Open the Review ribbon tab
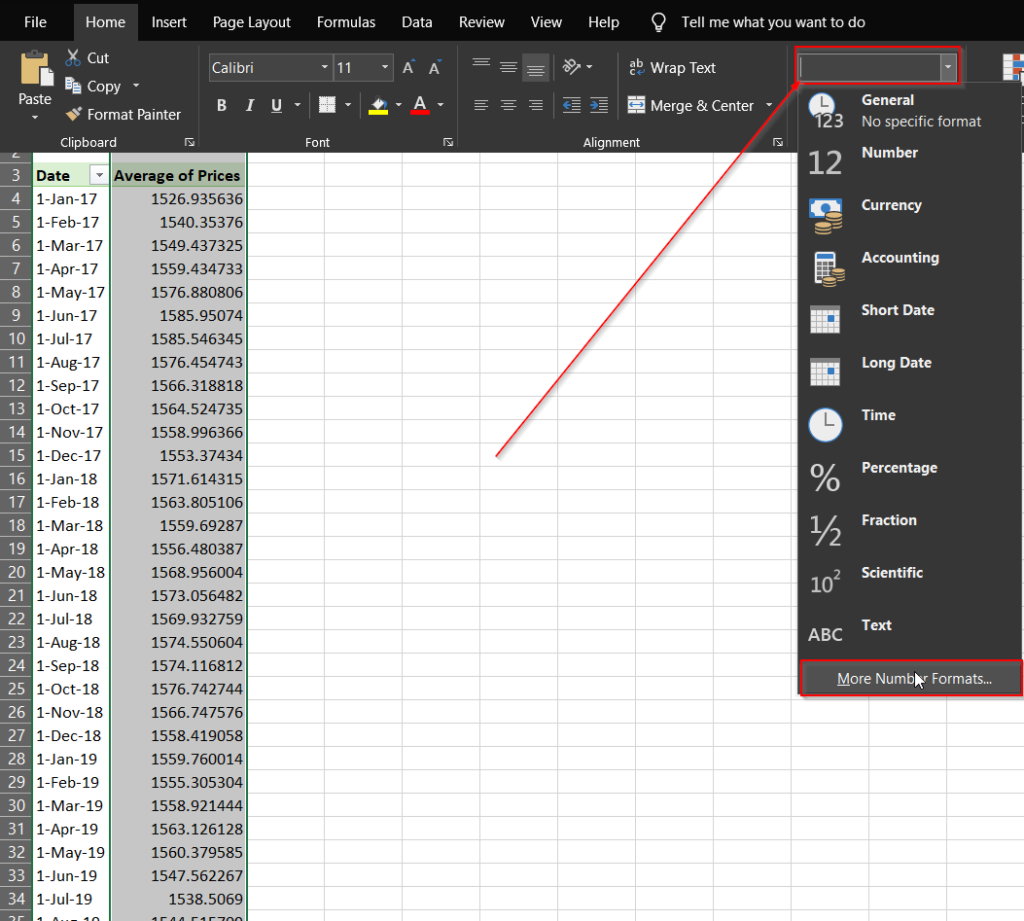1024x921 pixels. point(481,21)
